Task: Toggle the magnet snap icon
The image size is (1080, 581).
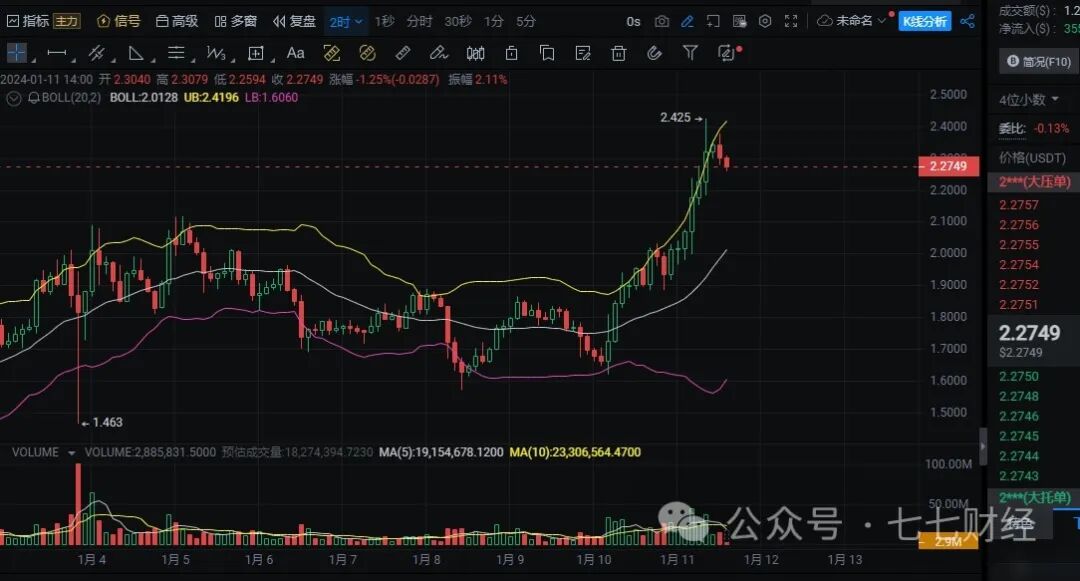Action: coord(654,53)
